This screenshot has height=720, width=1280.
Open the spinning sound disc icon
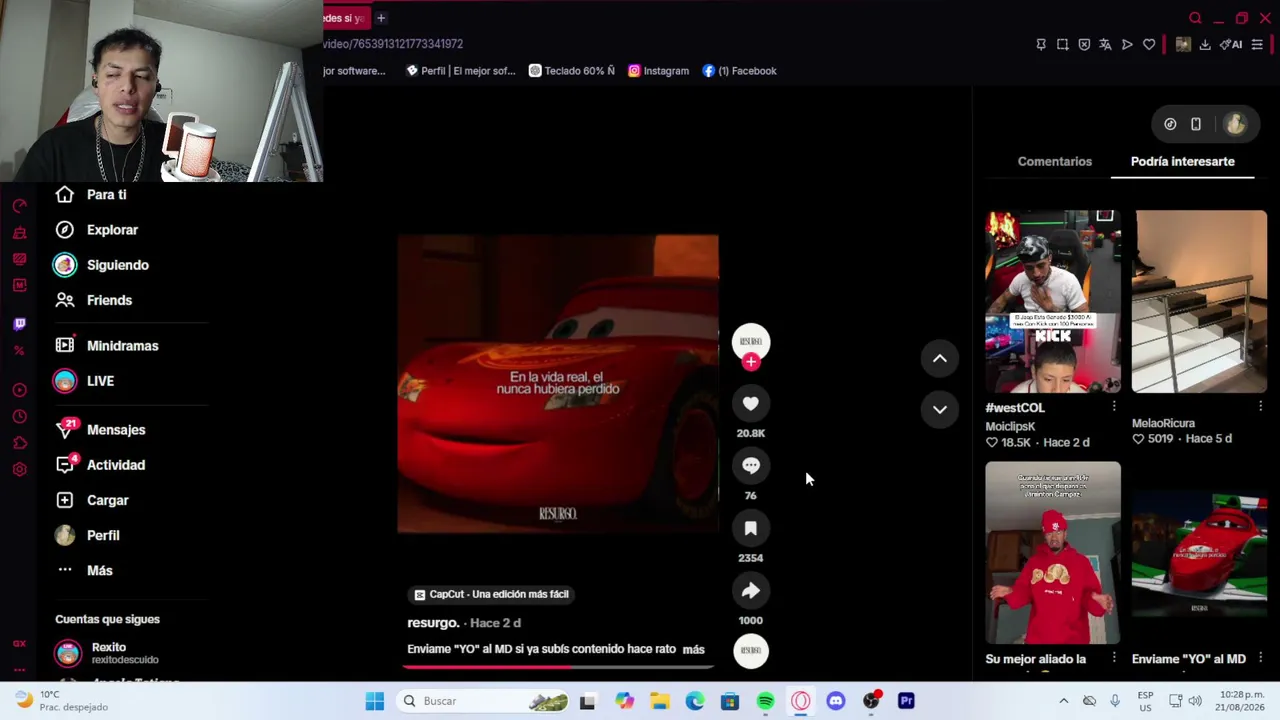[x=751, y=651]
